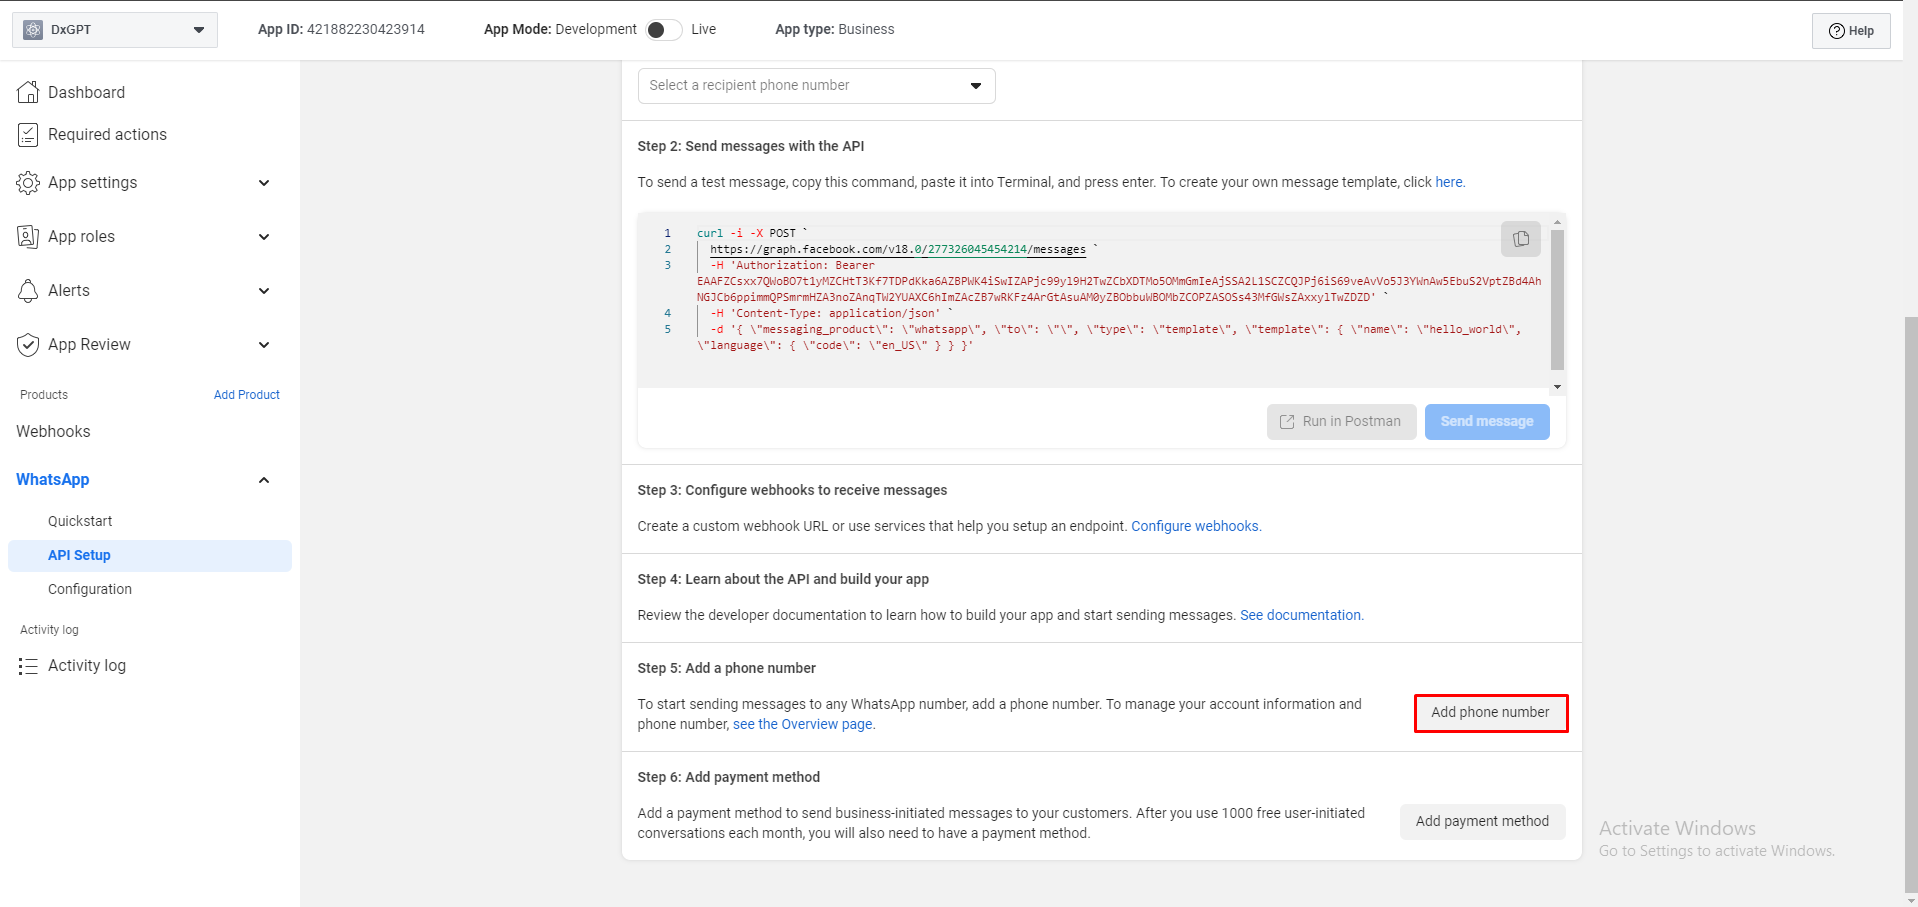Click the App Review shield icon

(x=28, y=345)
